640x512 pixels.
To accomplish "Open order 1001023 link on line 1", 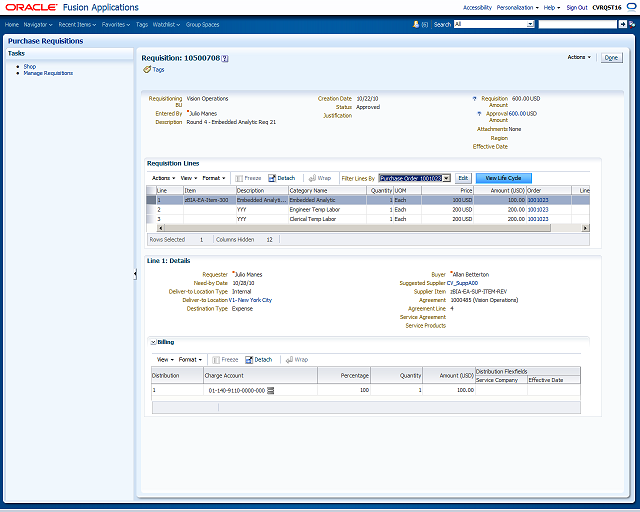I will click(538, 200).
